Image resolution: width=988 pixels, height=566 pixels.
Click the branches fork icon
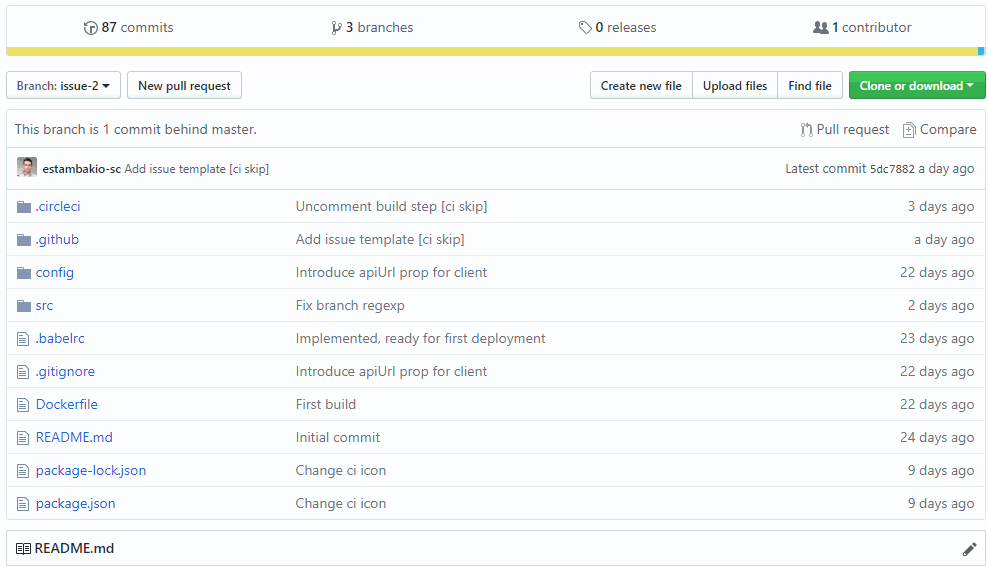tap(336, 28)
